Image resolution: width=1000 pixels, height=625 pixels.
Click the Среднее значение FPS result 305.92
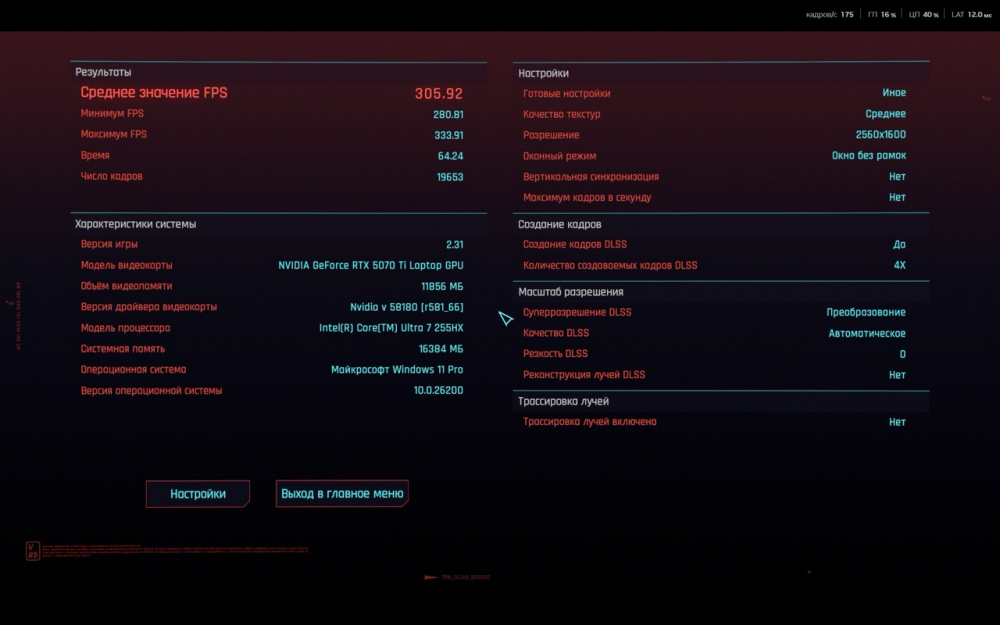(x=438, y=93)
